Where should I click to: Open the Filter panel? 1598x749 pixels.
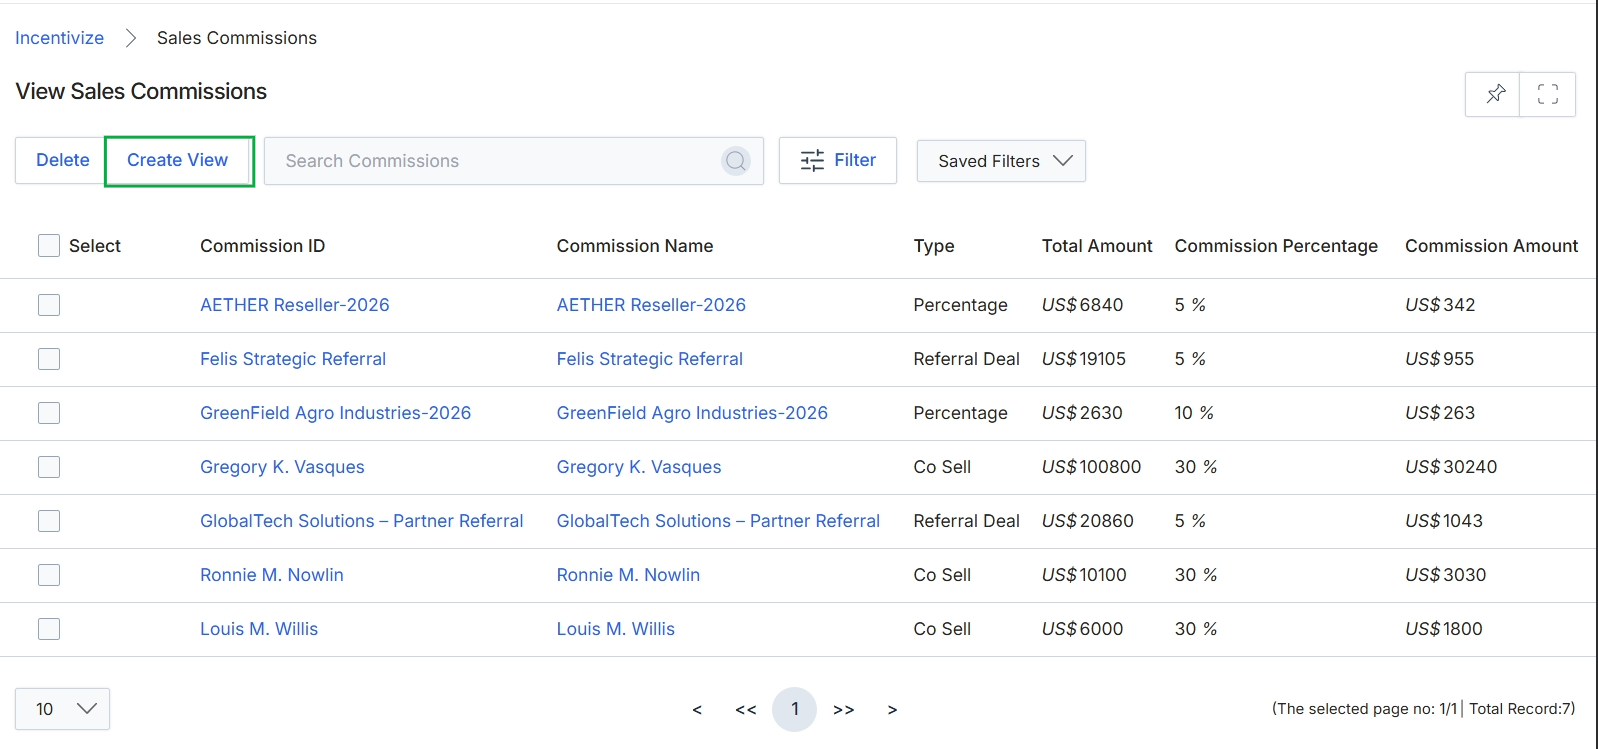pyautogui.click(x=838, y=160)
